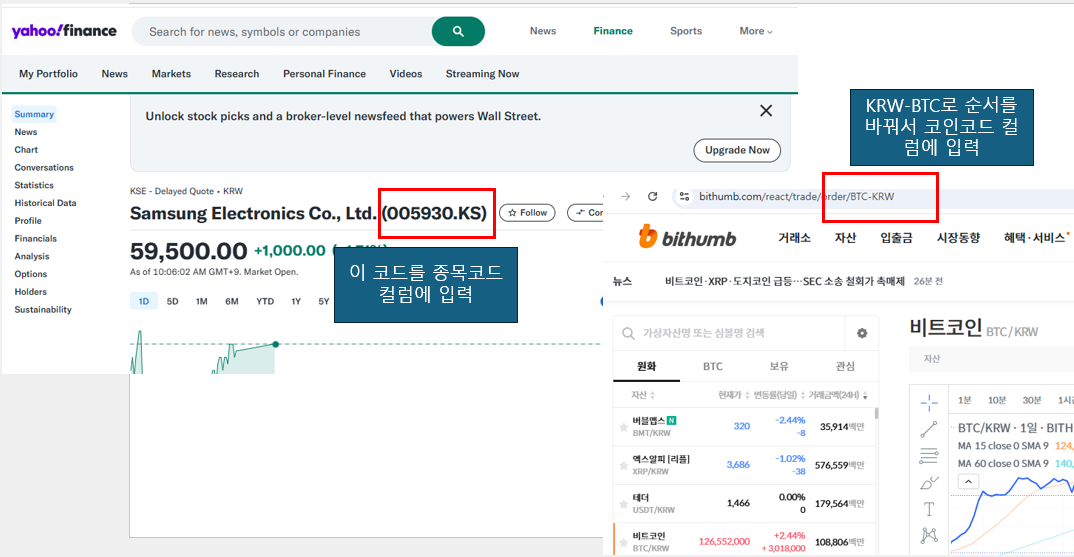Select the 6M chart range

point(232,301)
